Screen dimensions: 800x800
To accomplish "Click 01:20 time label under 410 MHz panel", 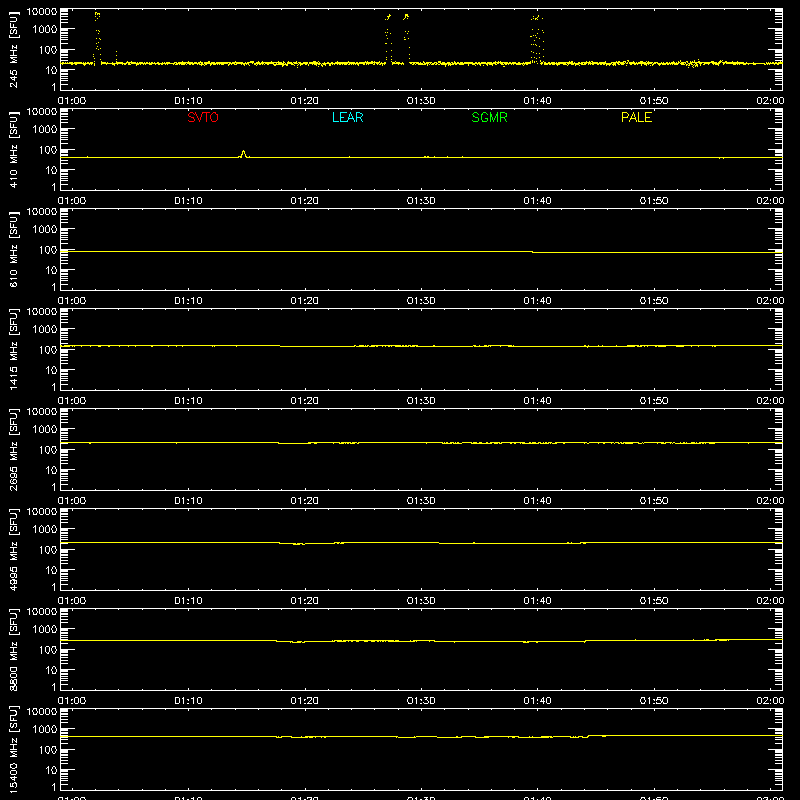I will (x=305, y=201).
